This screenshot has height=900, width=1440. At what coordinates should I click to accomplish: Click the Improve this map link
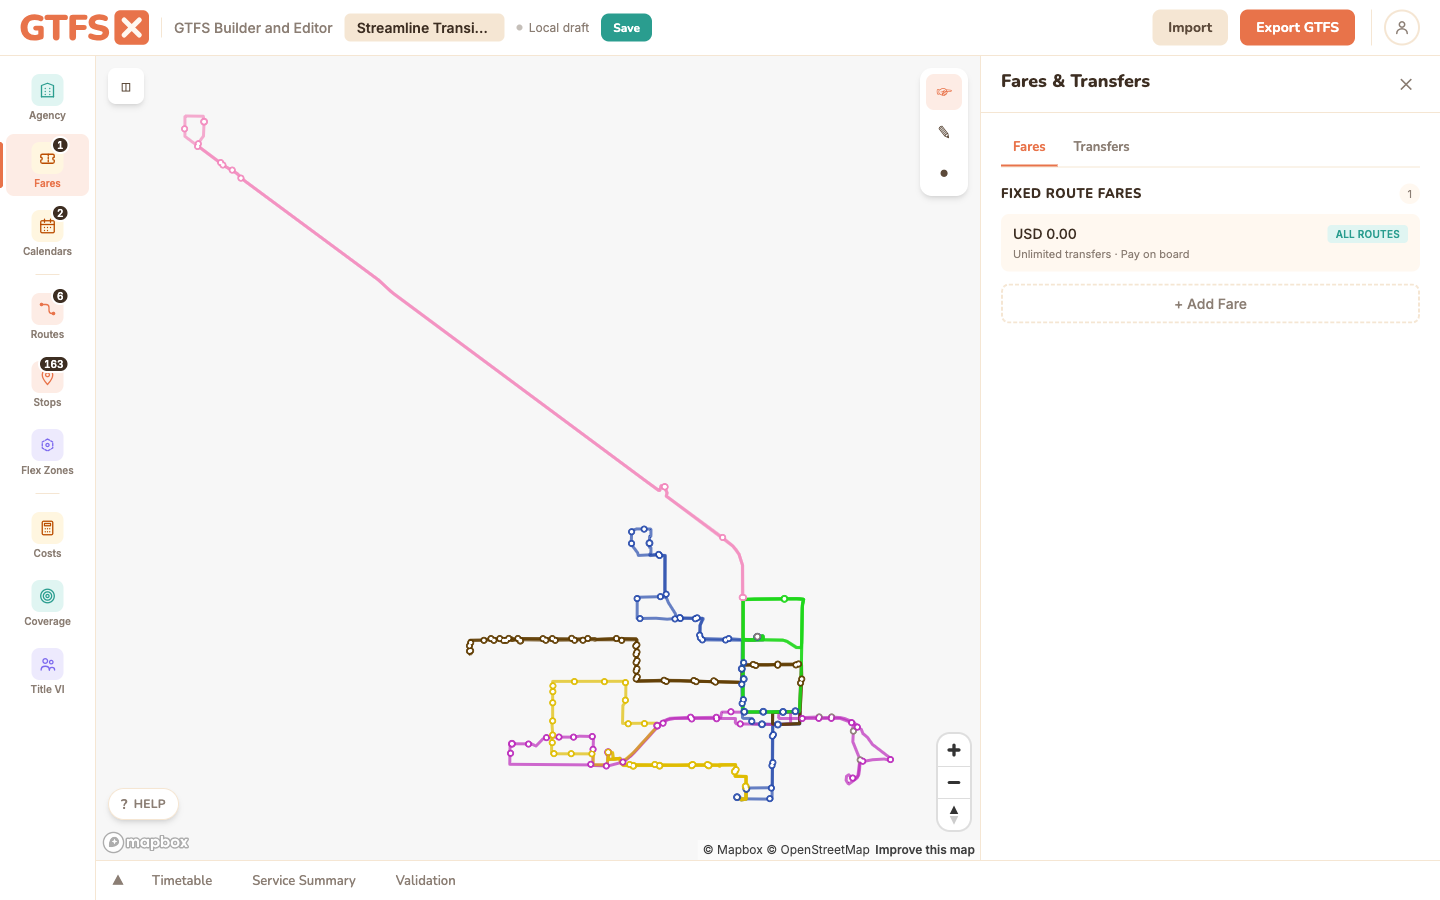[925, 850]
